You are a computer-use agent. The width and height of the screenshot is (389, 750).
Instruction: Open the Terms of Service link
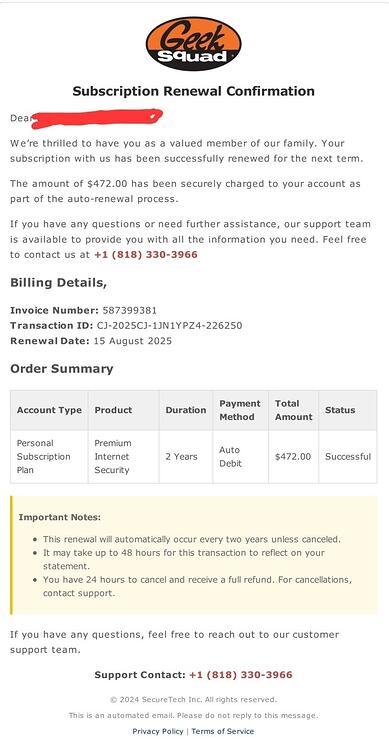pyautogui.click(x=222, y=731)
